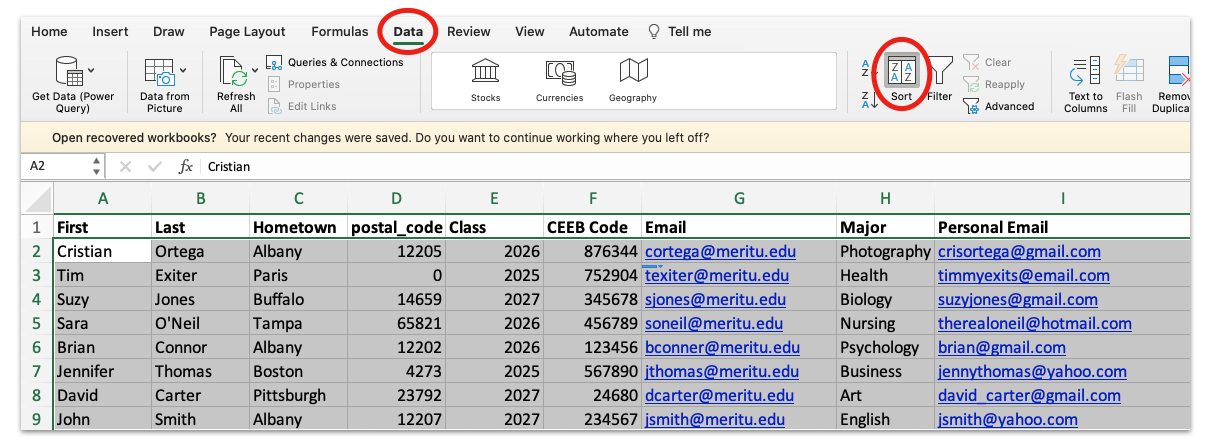Image resolution: width=1211 pixels, height=446 pixels.
Task: Switch to the Home tab
Action: (x=49, y=31)
